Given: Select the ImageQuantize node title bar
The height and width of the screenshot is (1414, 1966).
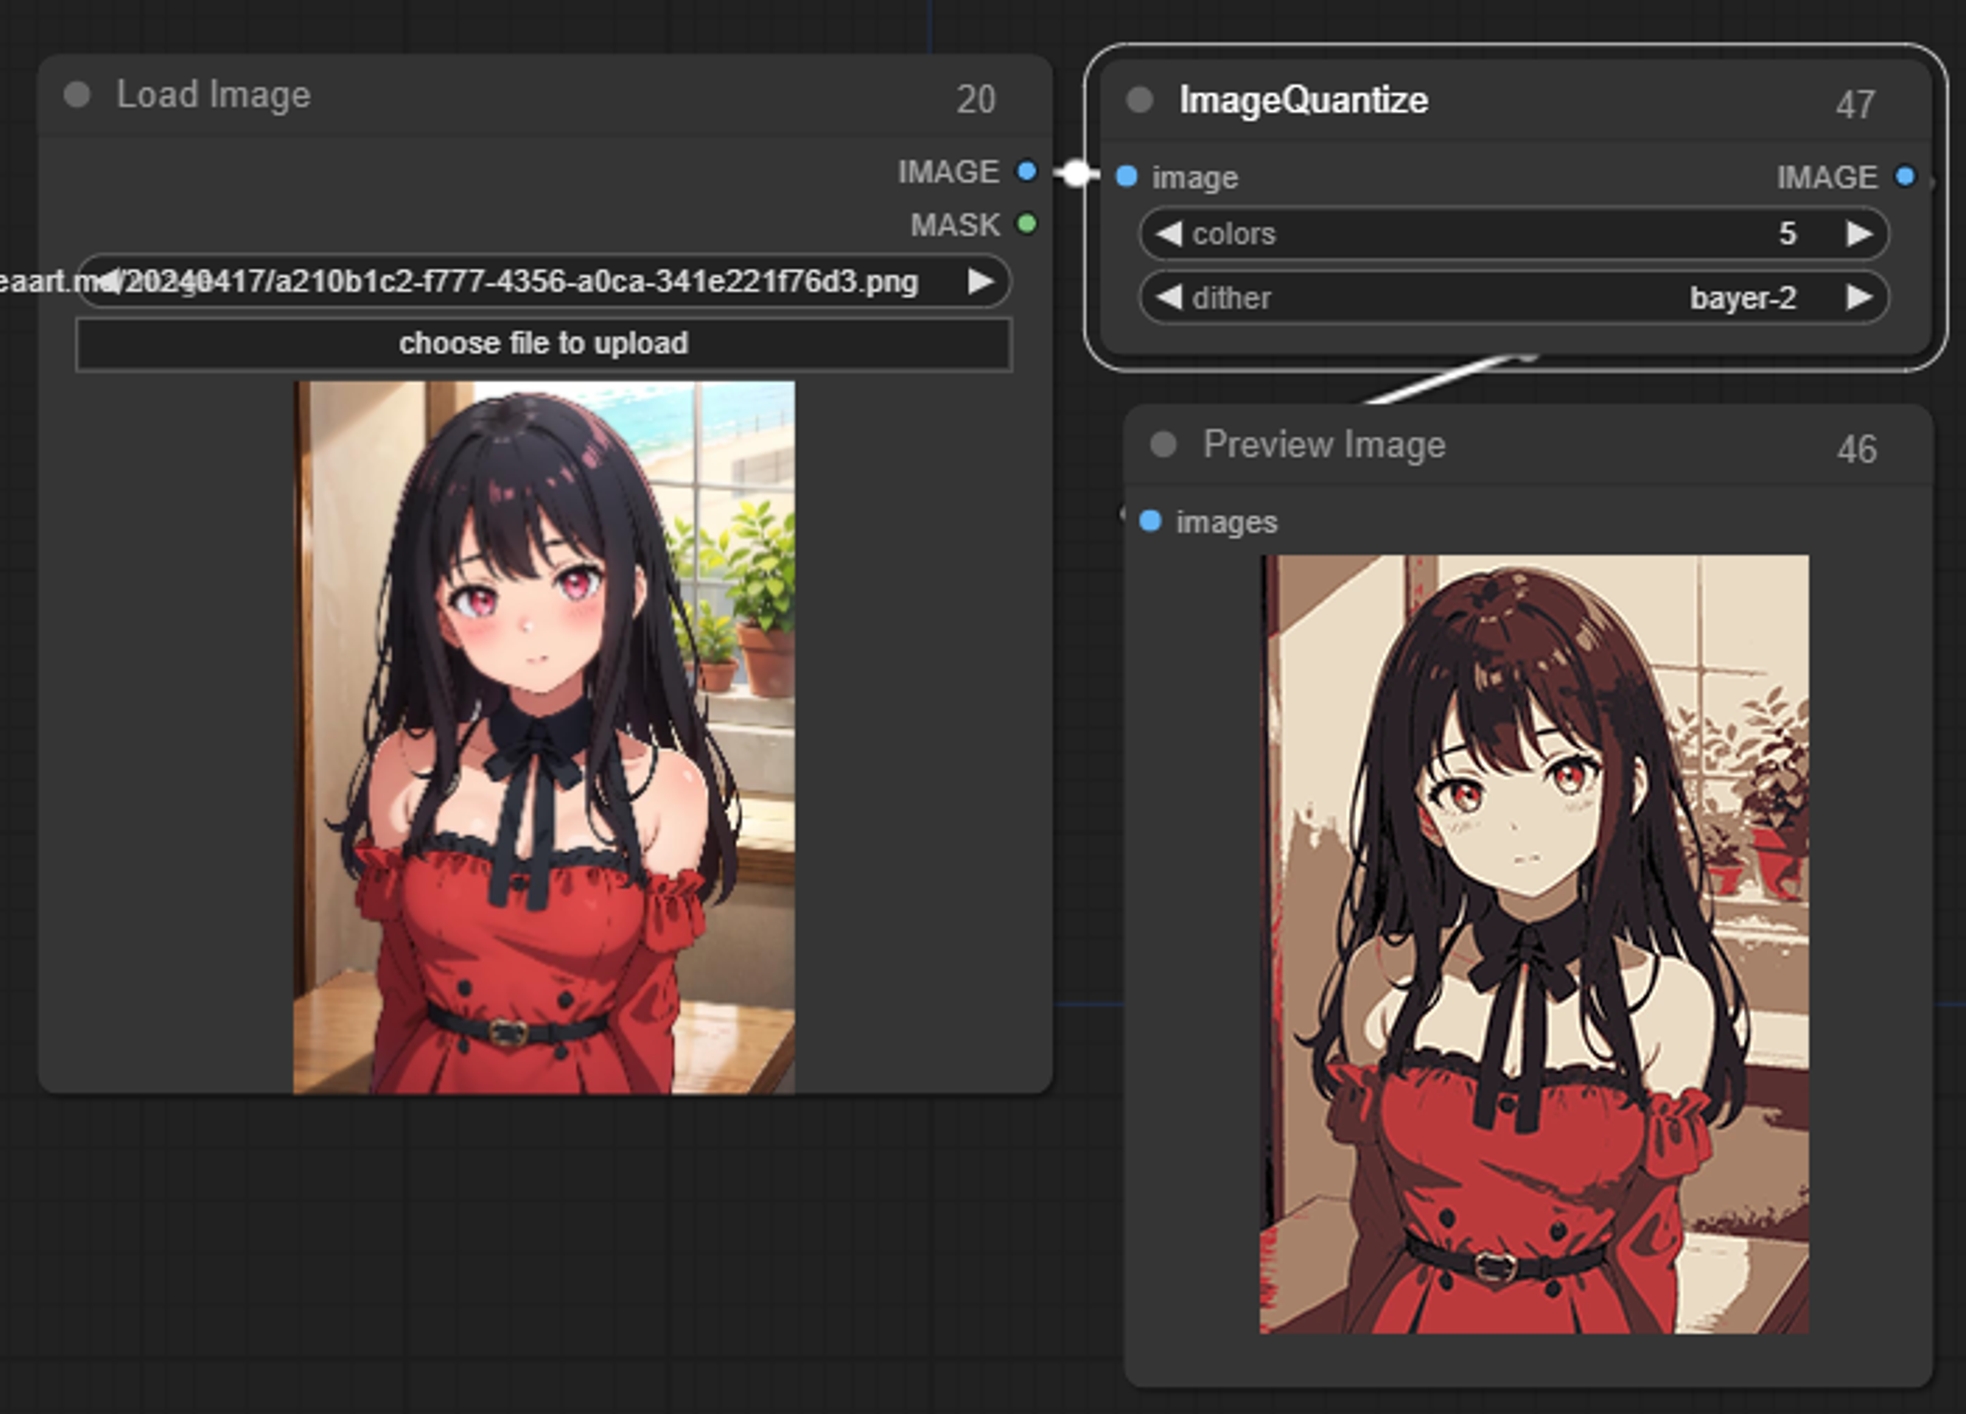Looking at the screenshot, I should pos(1303,99).
